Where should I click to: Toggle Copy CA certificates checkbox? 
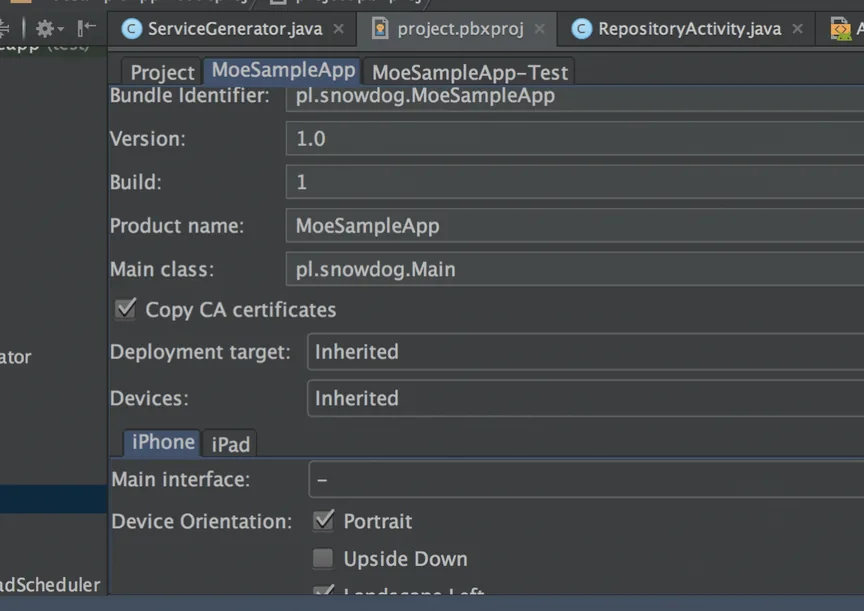(126, 309)
